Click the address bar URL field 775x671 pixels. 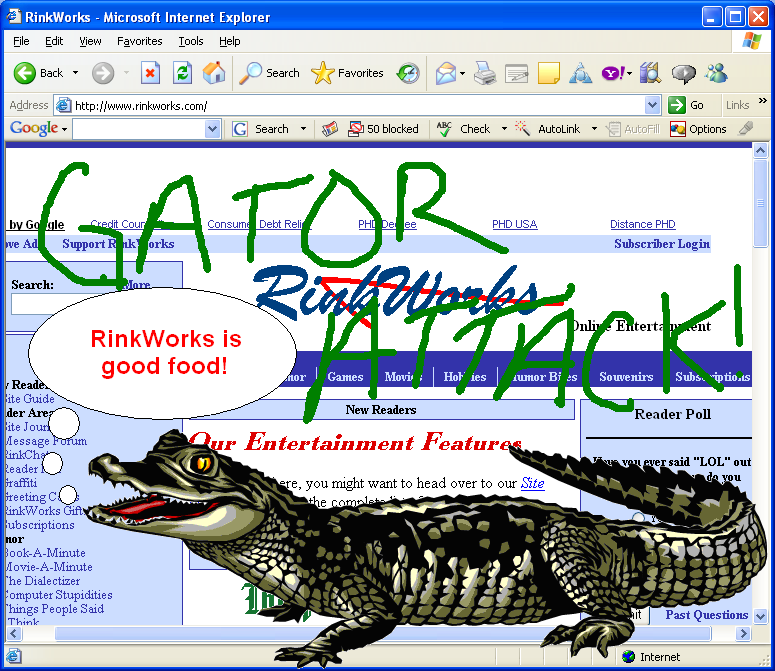point(359,105)
